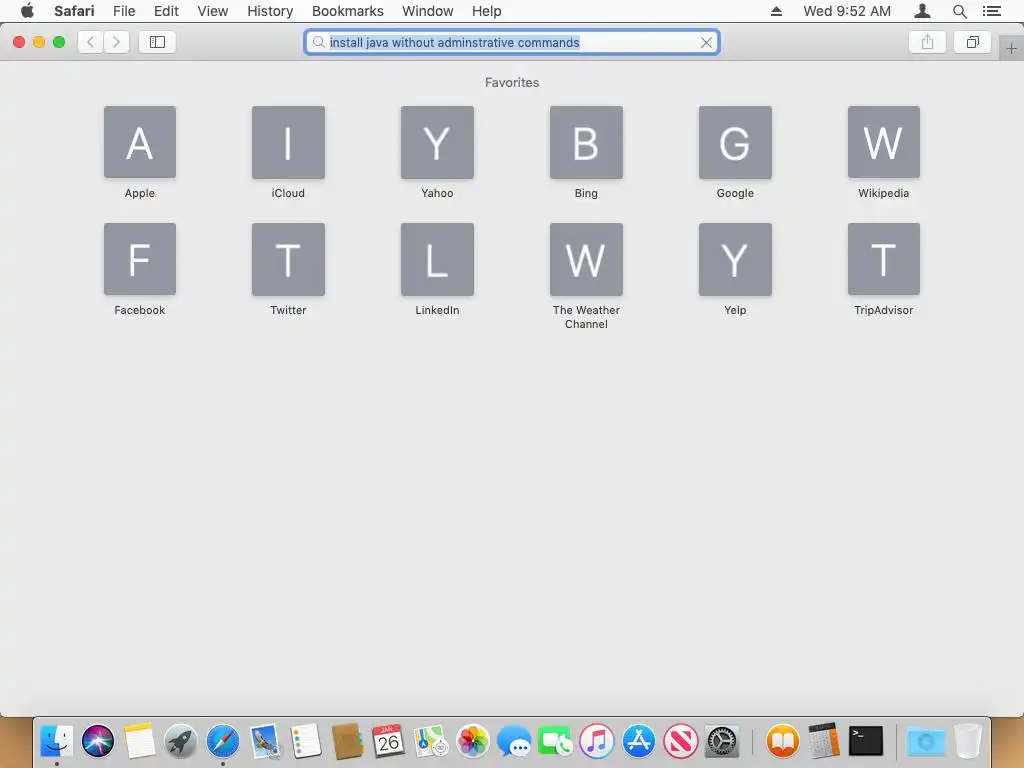The height and width of the screenshot is (768, 1024).
Task: Open The Weather Channel favorite tile
Action: click(x=586, y=259)
